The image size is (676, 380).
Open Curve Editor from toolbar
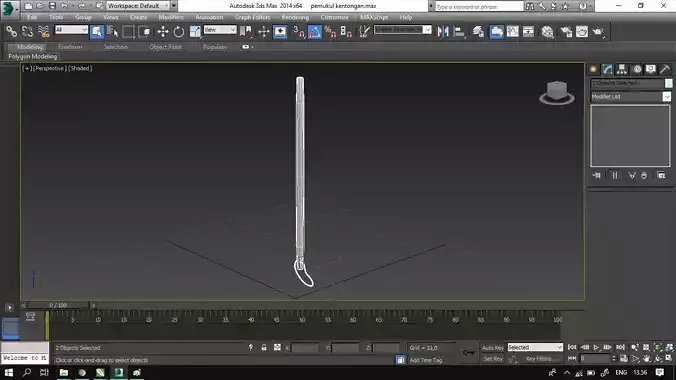[513, 31]
